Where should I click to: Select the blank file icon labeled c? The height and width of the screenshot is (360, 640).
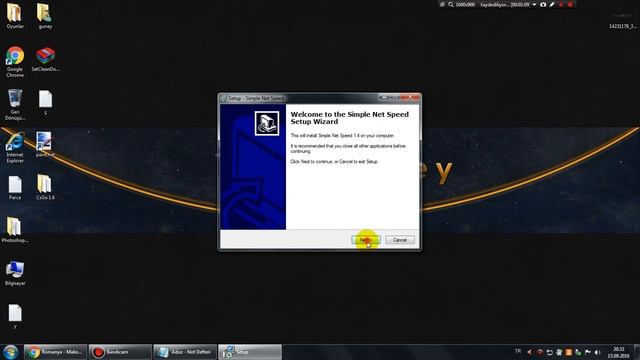[45, 102]
